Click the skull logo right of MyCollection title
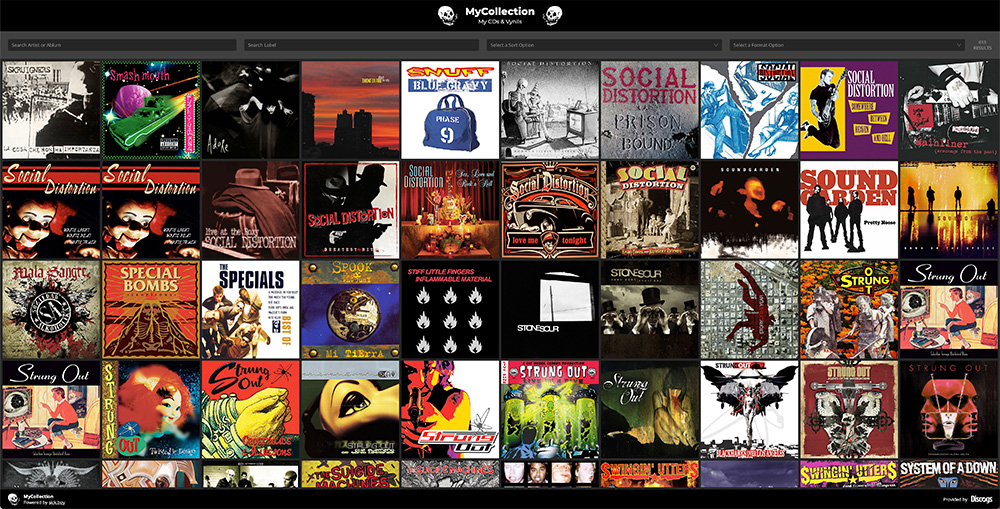Image resolution: width=1000 pixels, height=509 pixels. click(552, 15)
